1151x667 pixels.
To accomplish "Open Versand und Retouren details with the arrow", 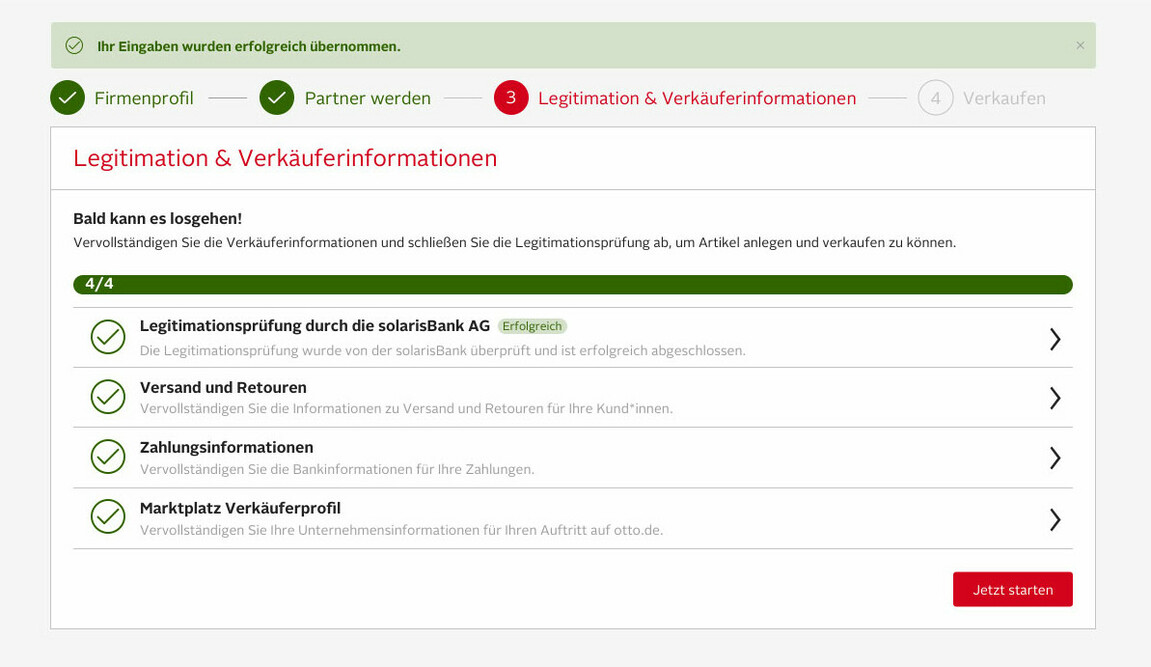I will point(1055,398).
